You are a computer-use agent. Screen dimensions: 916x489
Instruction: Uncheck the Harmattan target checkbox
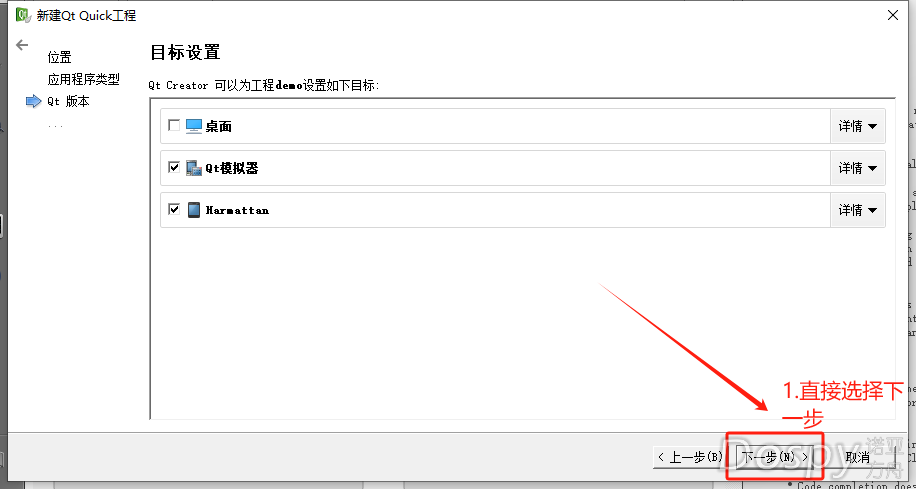click(174, 209)
